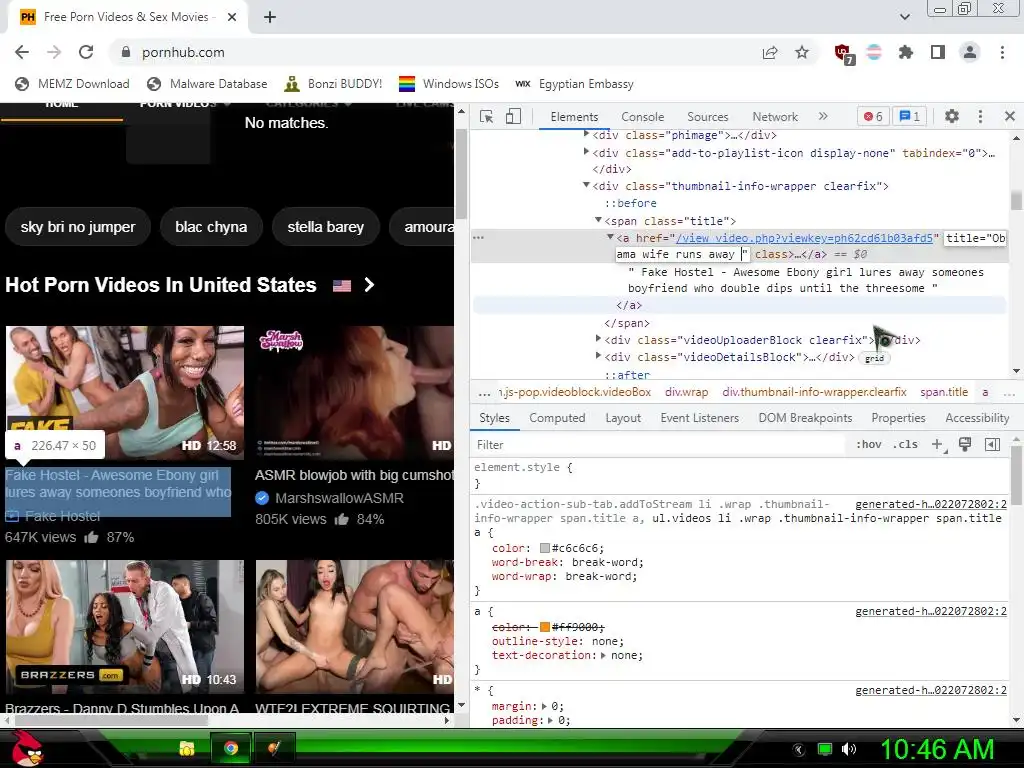The image size is (1024, 768).
Task: Expand the margin shorthand property
Action: click(x=544, y=707)
